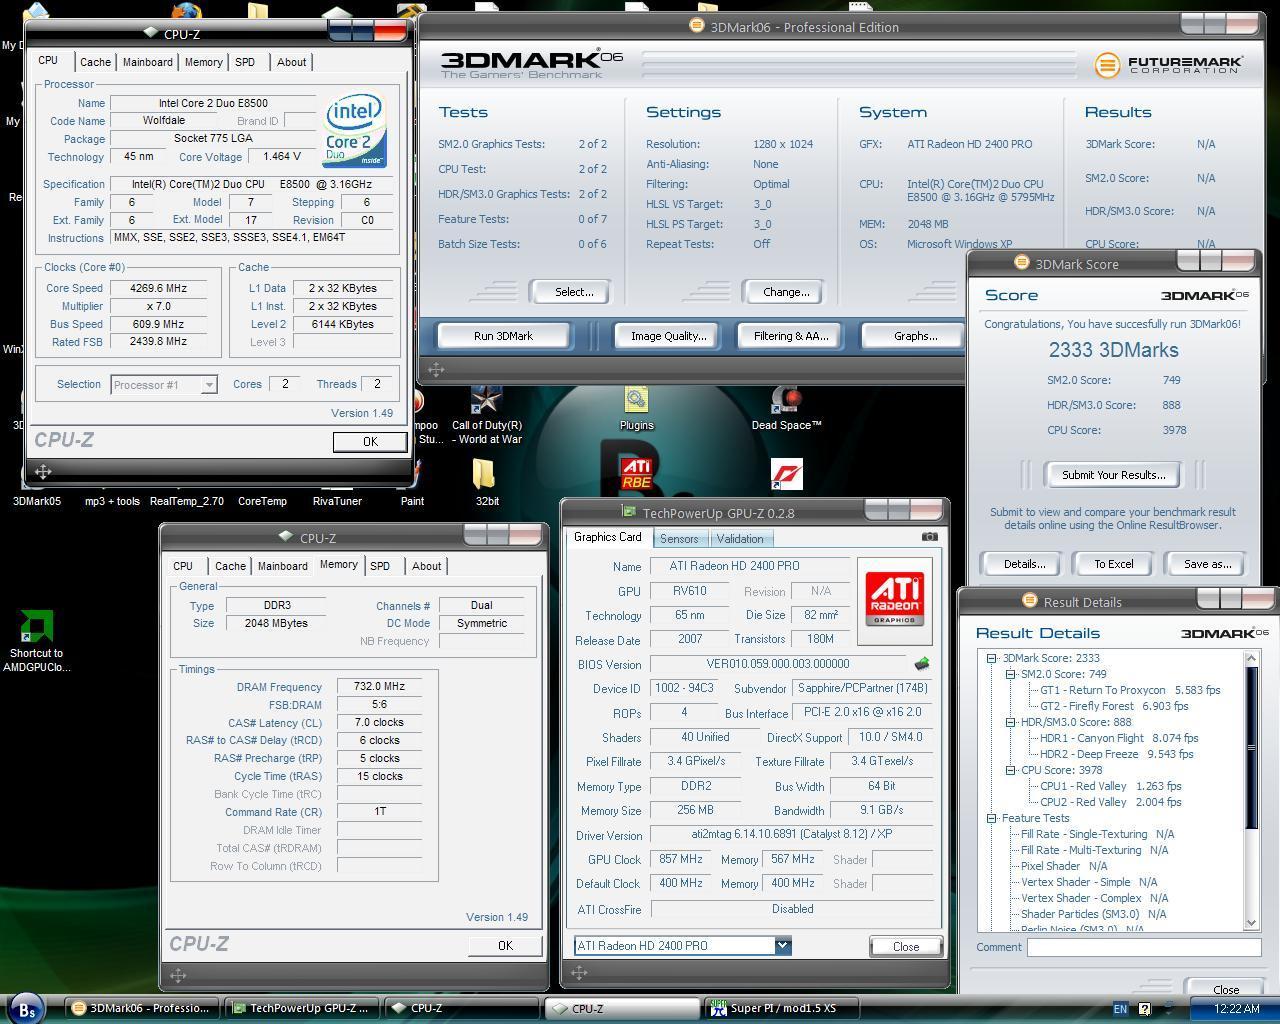
Task: Click Change... in the 3DMark06 Settings panel
Action: click(x=786, y=292)
